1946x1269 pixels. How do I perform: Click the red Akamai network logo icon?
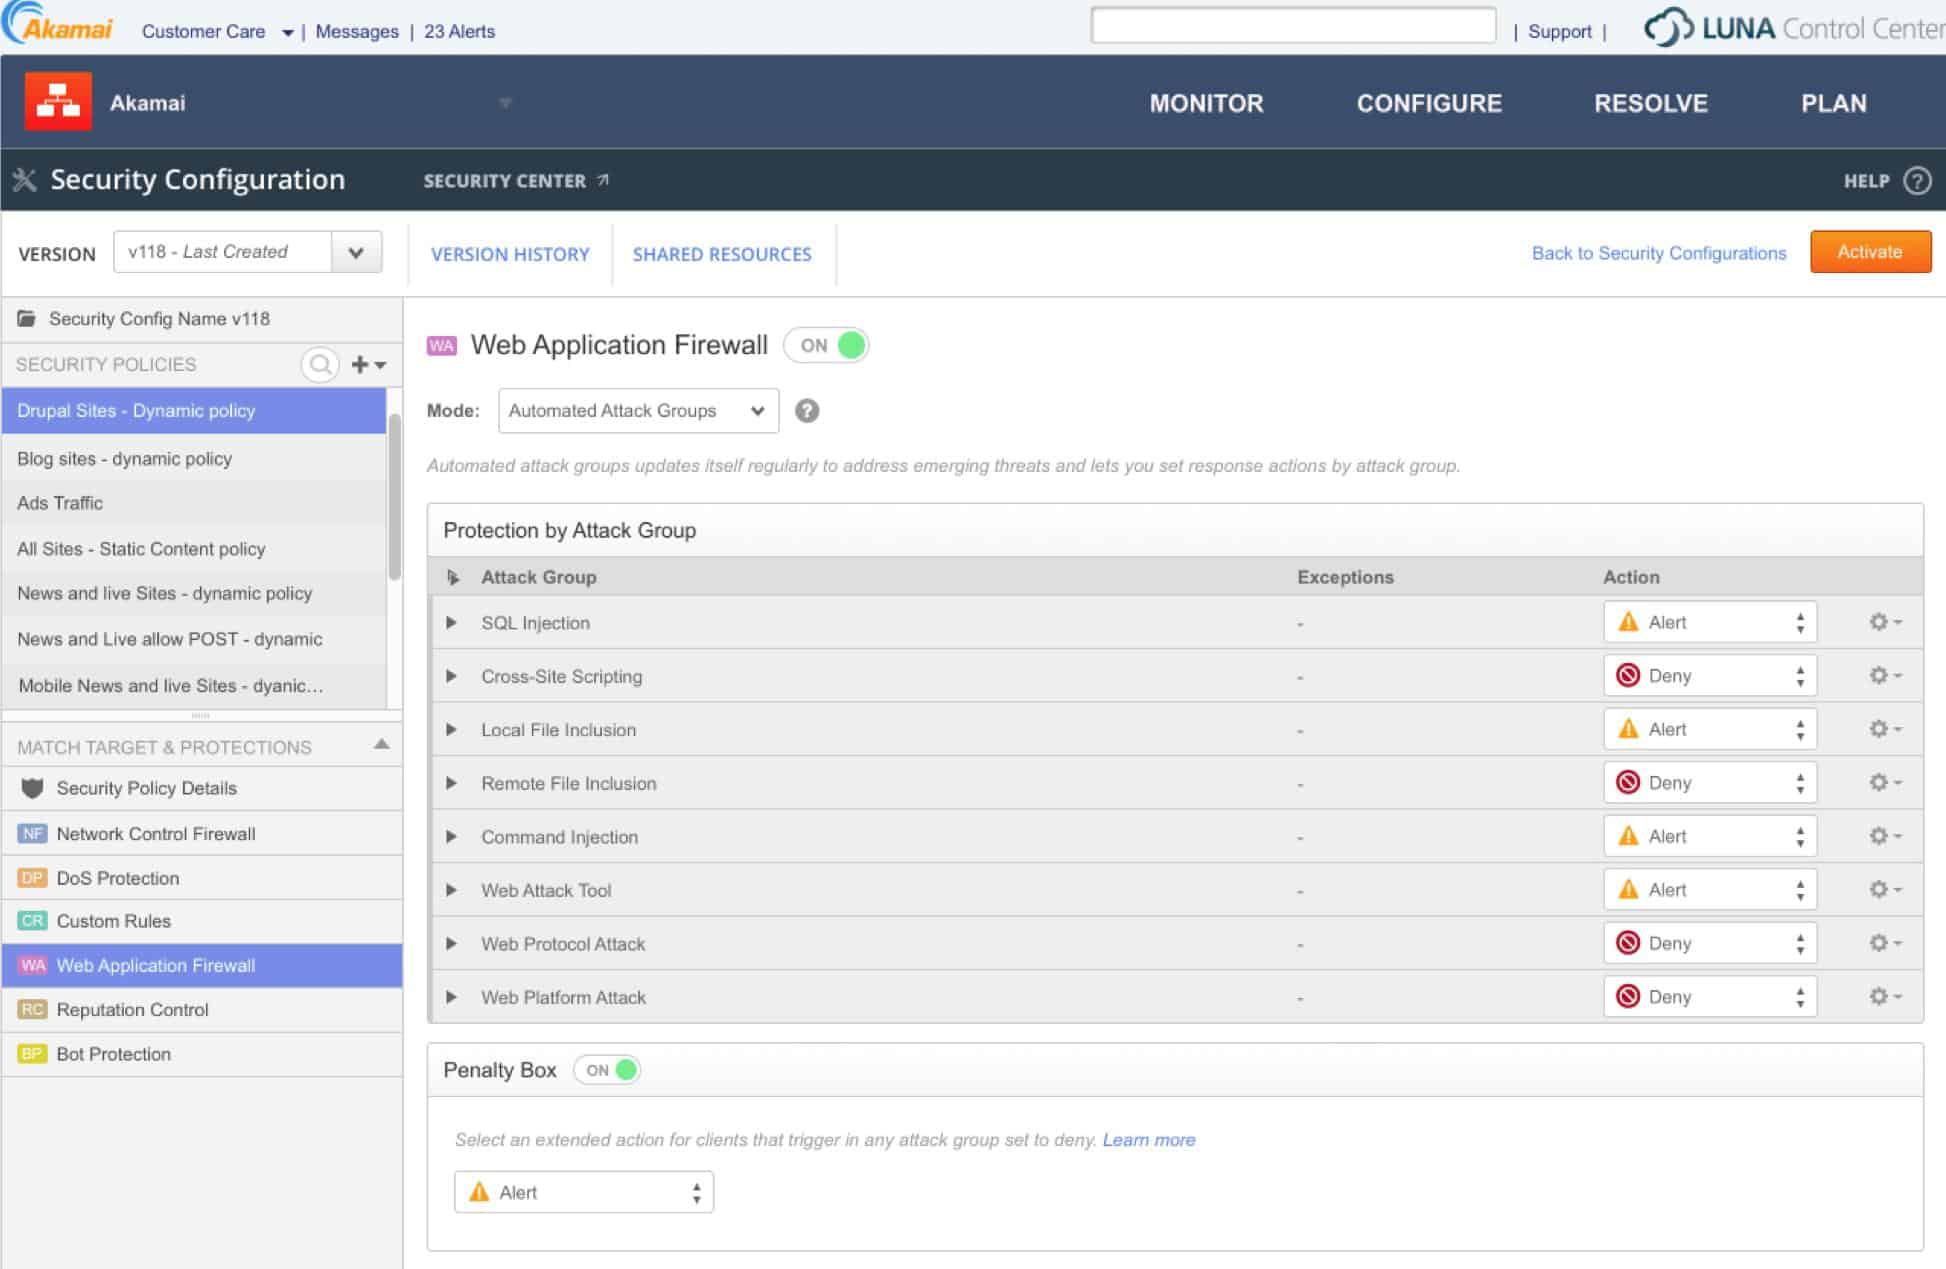[x=58, y=101]
